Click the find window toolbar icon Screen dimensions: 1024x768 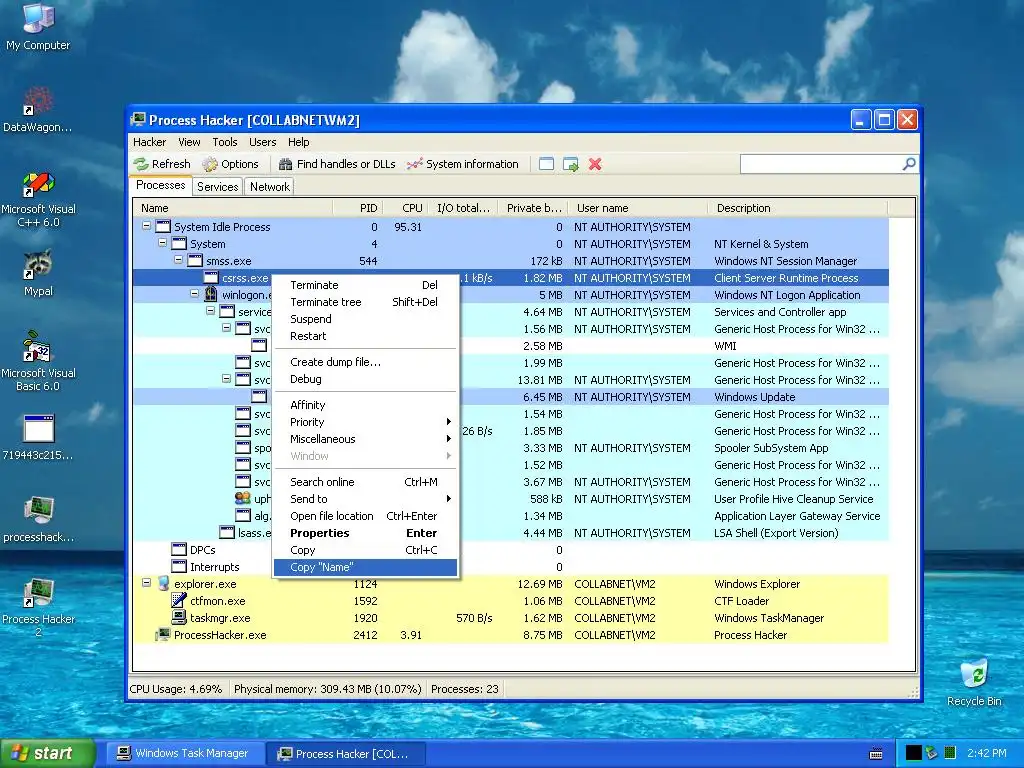point(547,164)
